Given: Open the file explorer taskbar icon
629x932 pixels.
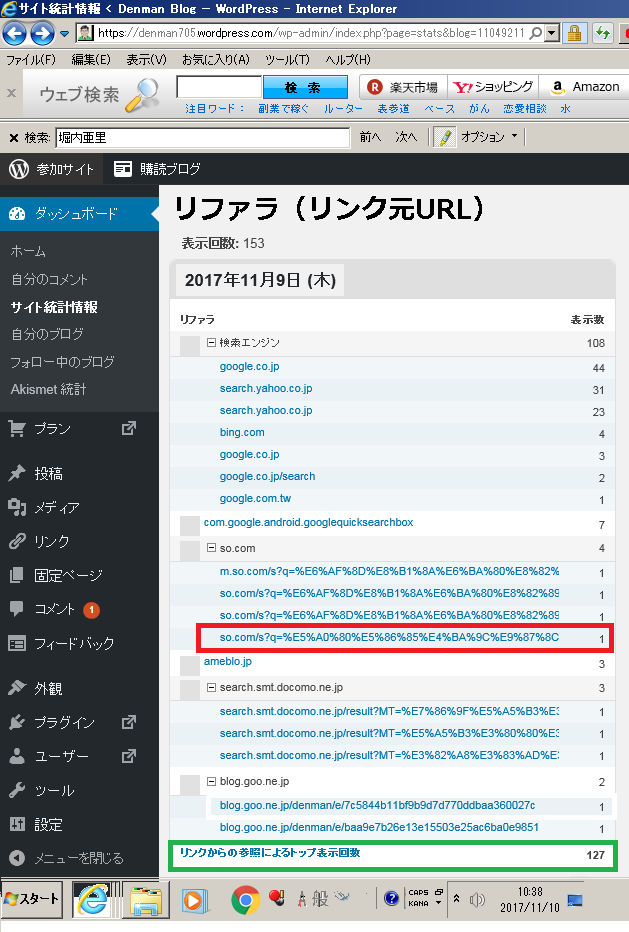Looking at the screenshot, I should point(146,900).
